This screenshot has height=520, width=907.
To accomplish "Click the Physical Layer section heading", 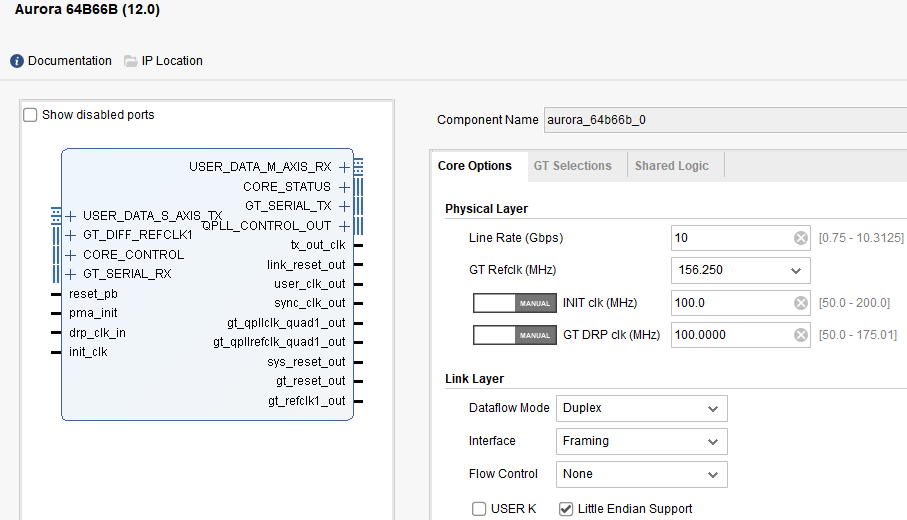I will (x=486, y=209).
